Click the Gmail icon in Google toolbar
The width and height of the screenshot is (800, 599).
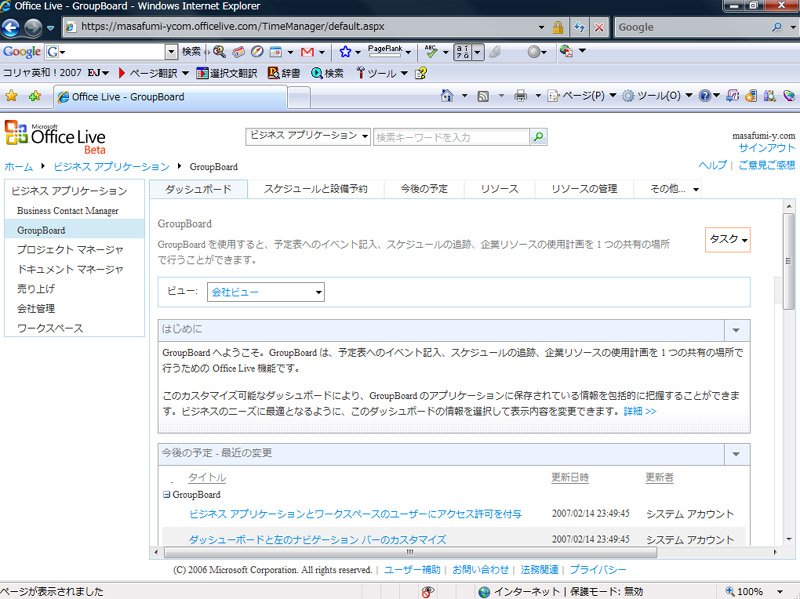(307, 52)
